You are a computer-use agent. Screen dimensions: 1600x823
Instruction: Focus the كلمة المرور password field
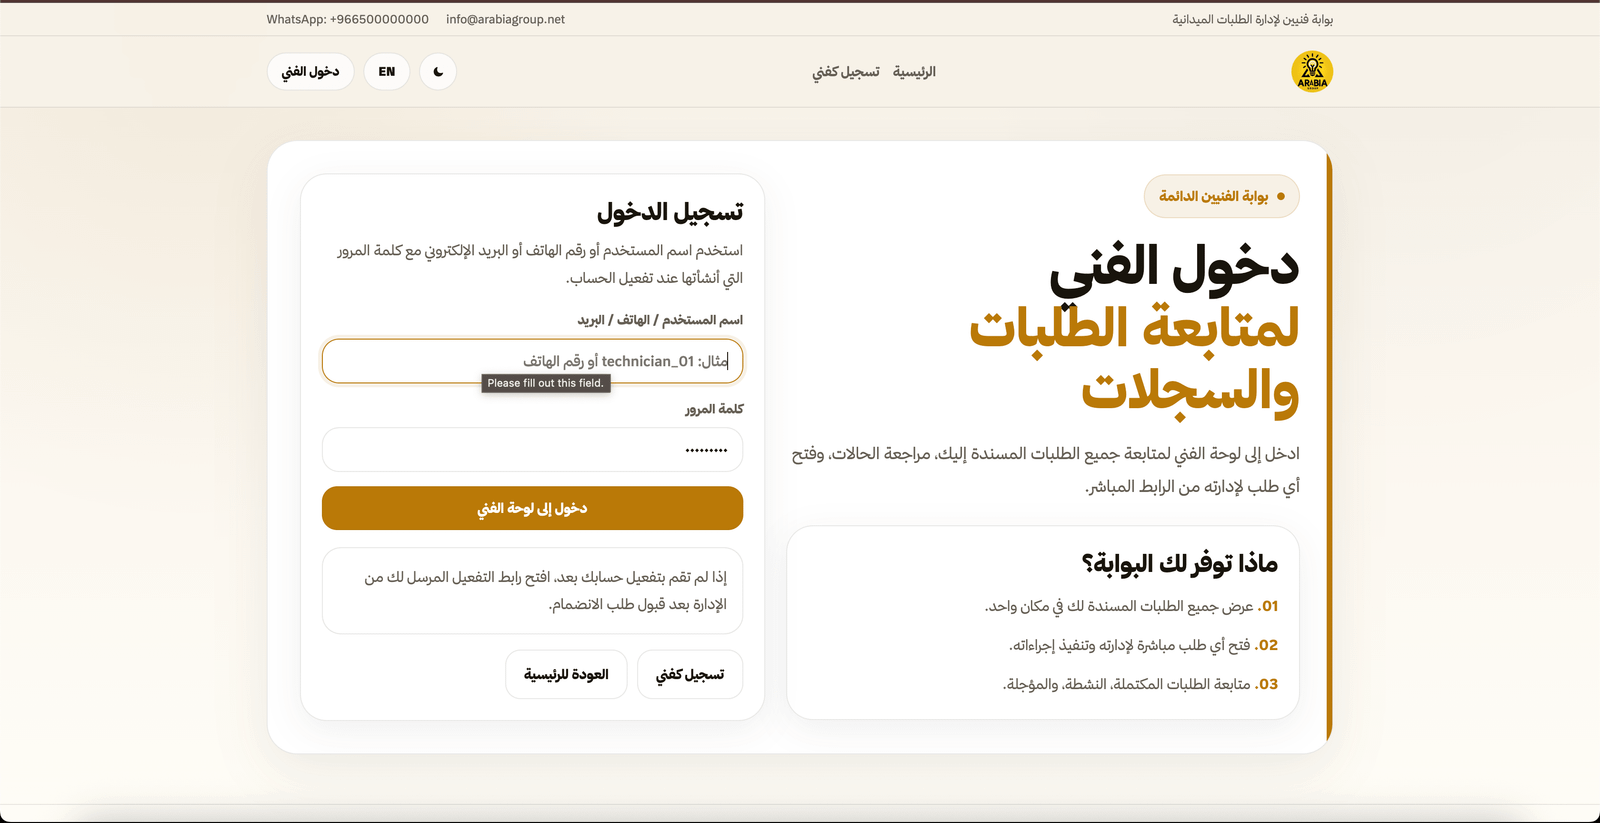pyautogui.click(x=532, y=450)
